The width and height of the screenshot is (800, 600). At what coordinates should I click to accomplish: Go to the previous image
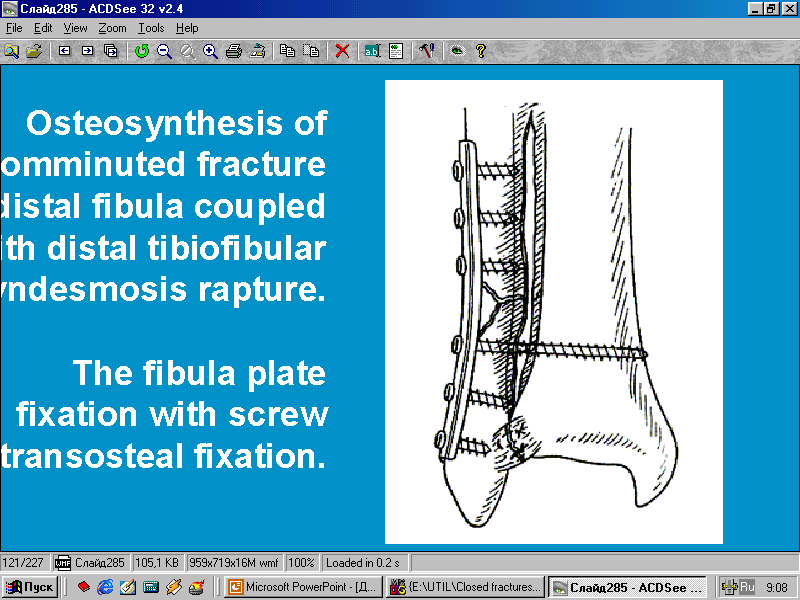point(64,51)
